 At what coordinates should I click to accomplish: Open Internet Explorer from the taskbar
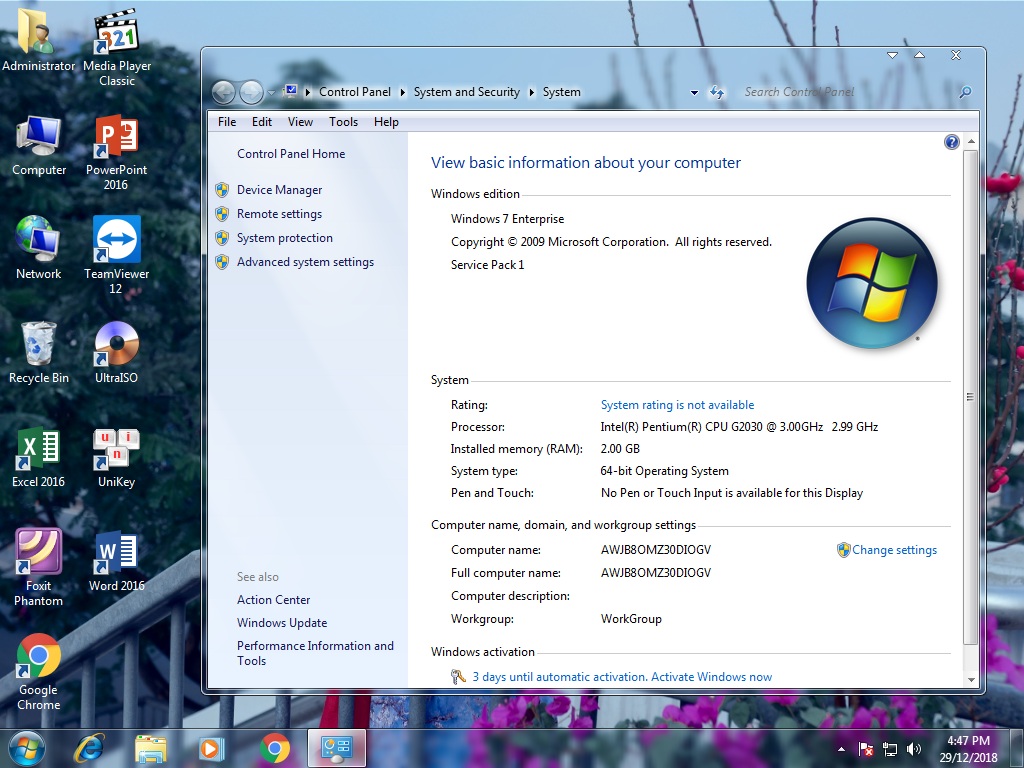[x=88, y=748]
